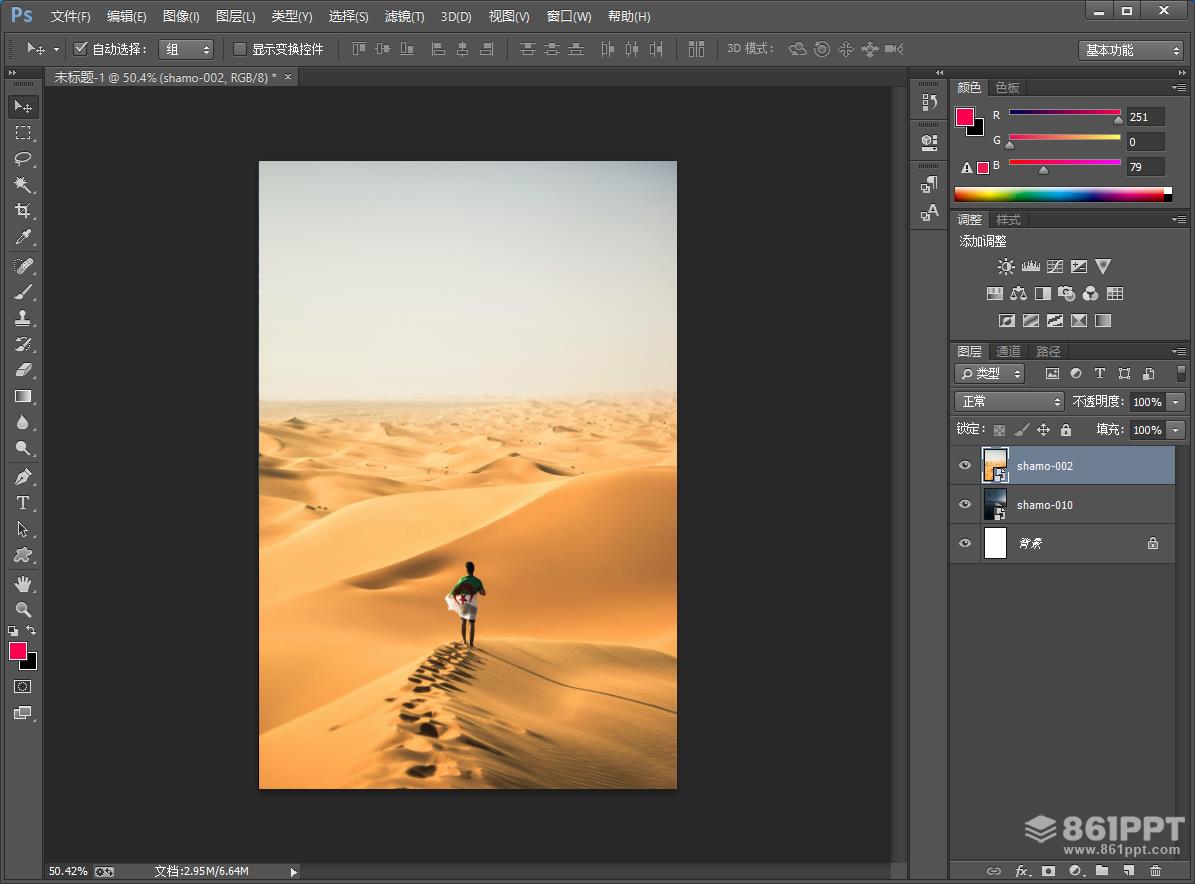Image resolution: width=1195 pixels, height=884 pixels.
Task: Select the Clone Stamp tool
Action: click(x=23, y=318)
